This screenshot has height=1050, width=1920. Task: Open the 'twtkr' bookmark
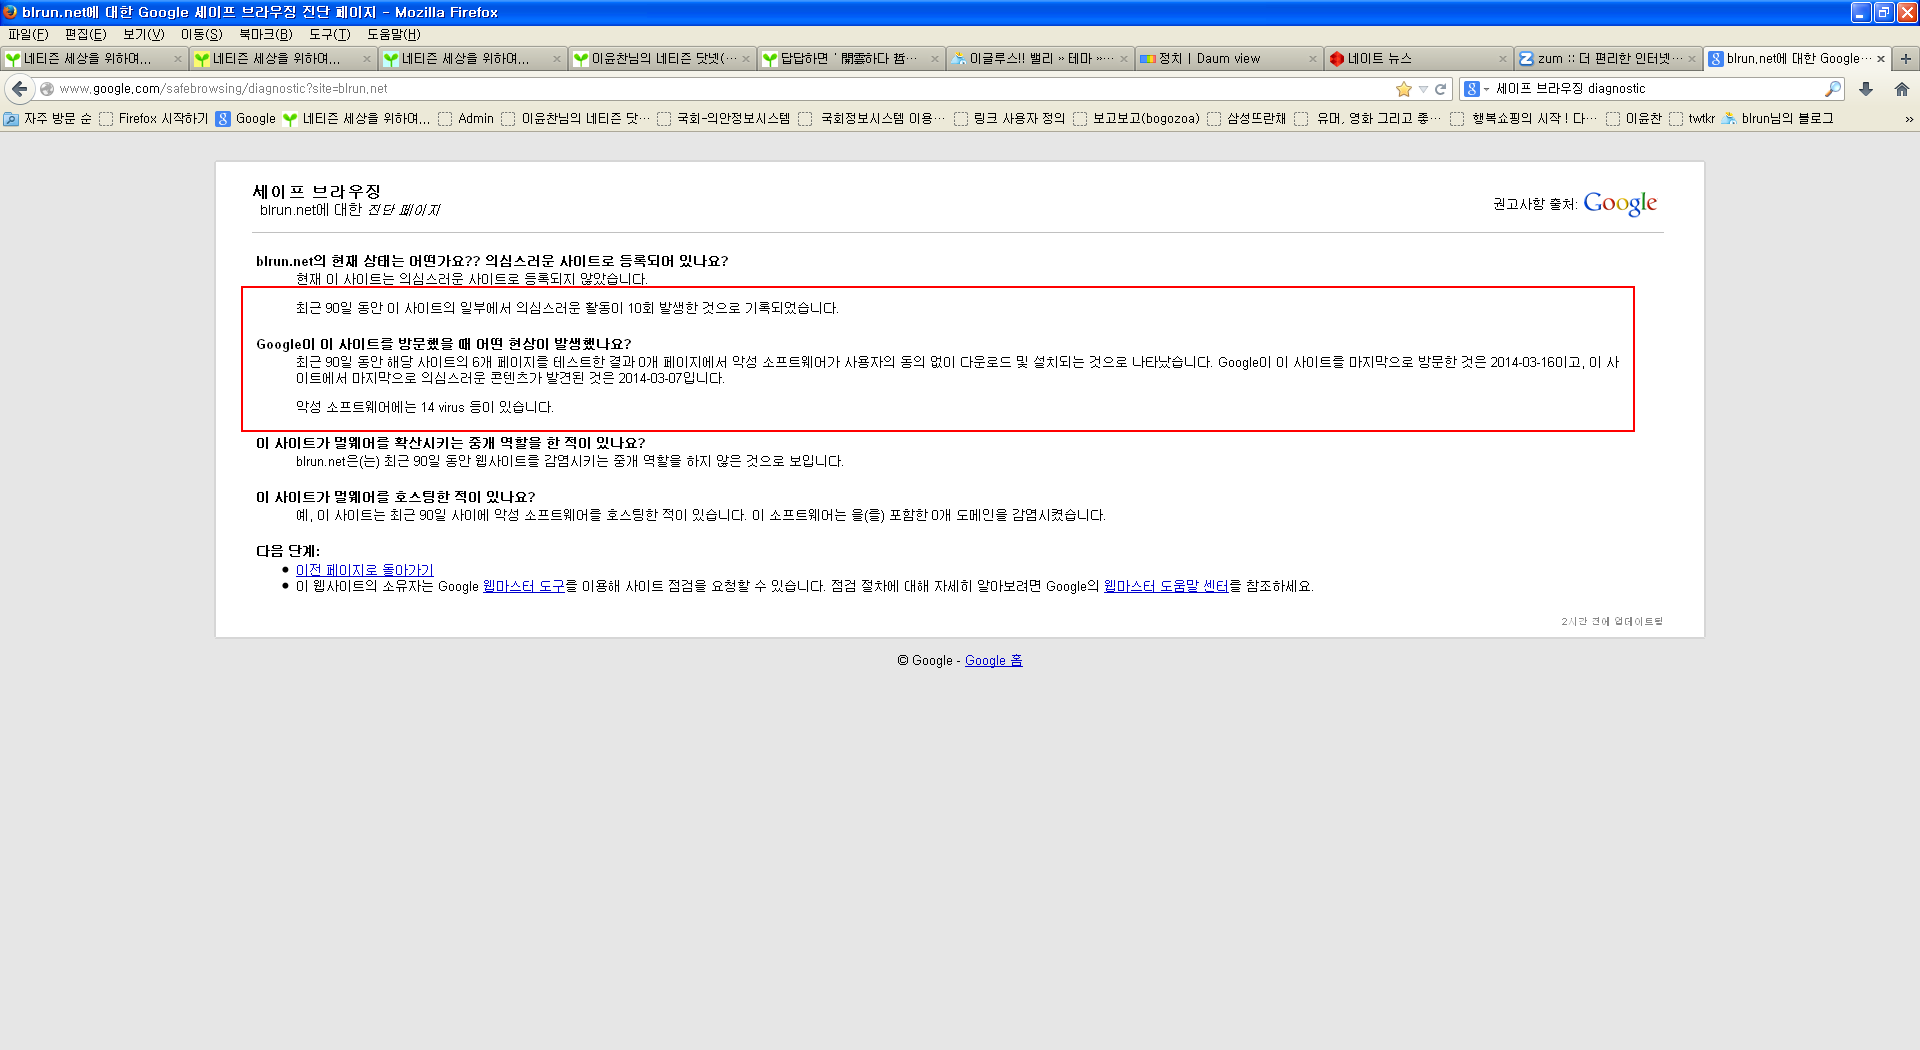[1693, 119]
